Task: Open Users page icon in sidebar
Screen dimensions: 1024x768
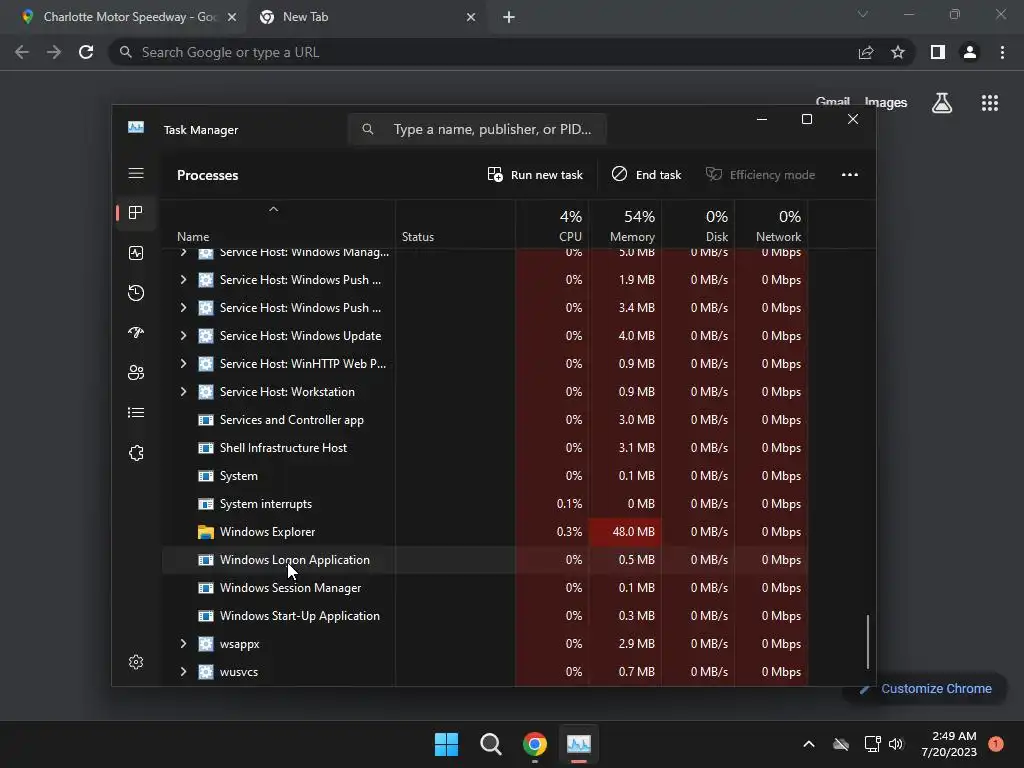Action: (136, 372)
